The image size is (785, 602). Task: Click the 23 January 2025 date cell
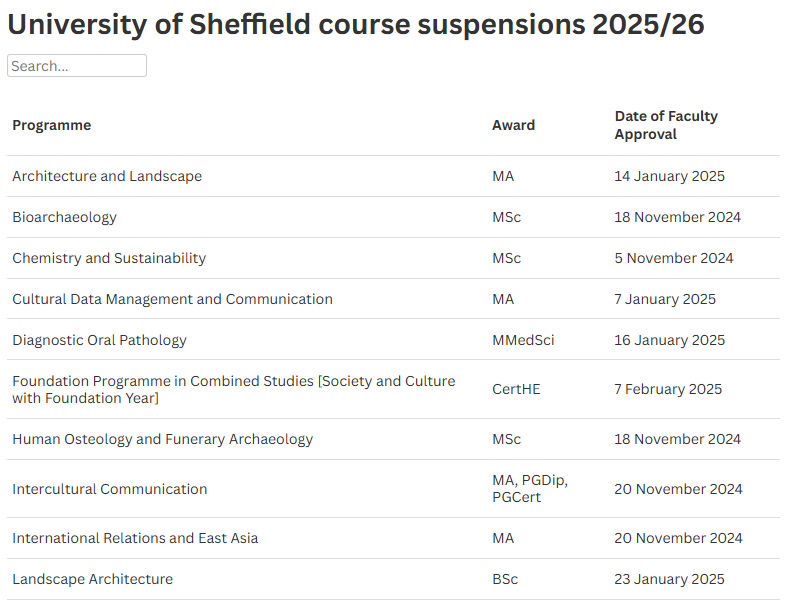(x=669, y=579)
